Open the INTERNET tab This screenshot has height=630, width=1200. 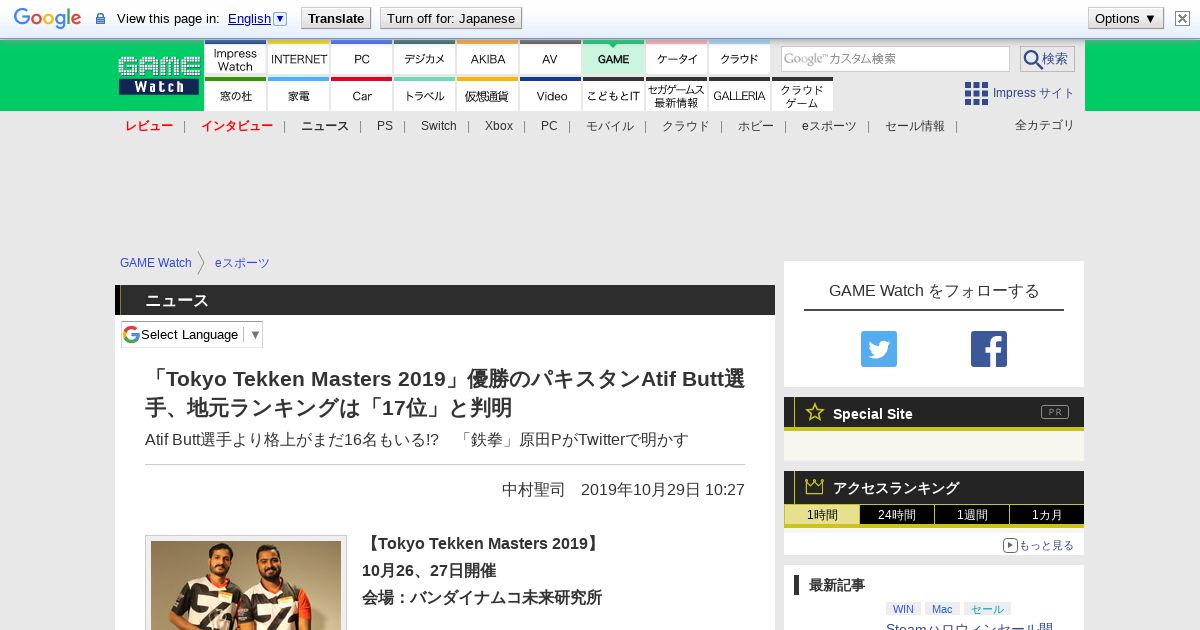(x=299, y=59)
